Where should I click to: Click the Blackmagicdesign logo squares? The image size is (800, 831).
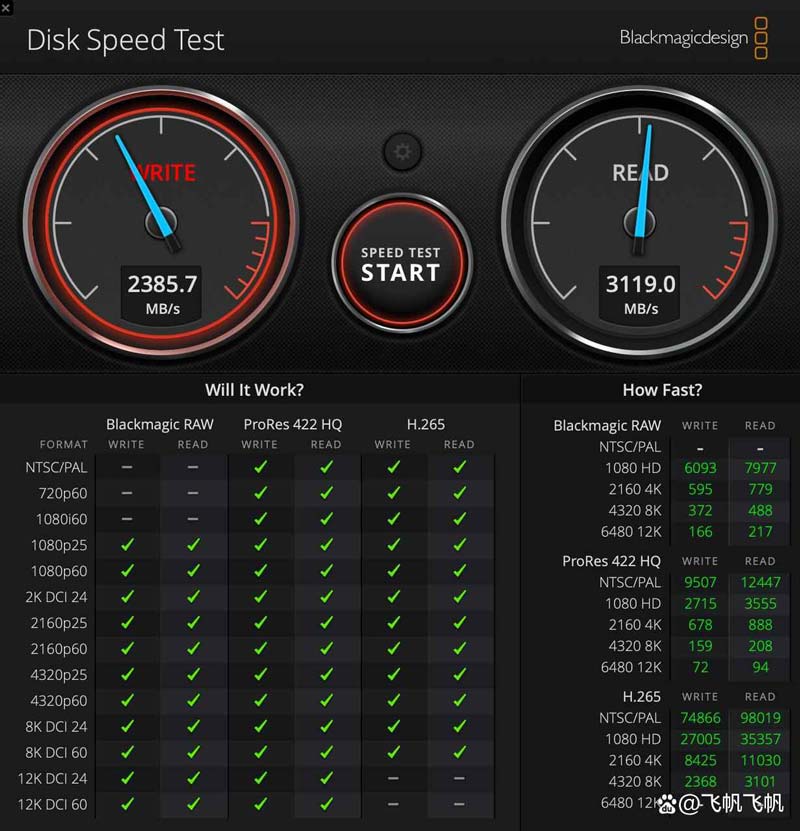point(761,38)
